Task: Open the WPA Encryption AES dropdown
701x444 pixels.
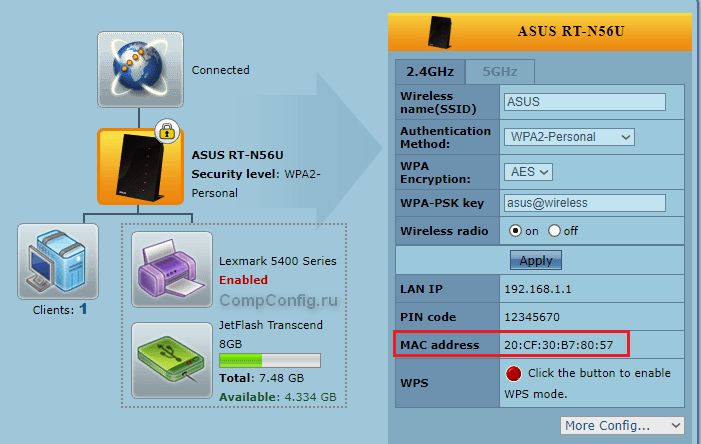Action: (528, 172)
